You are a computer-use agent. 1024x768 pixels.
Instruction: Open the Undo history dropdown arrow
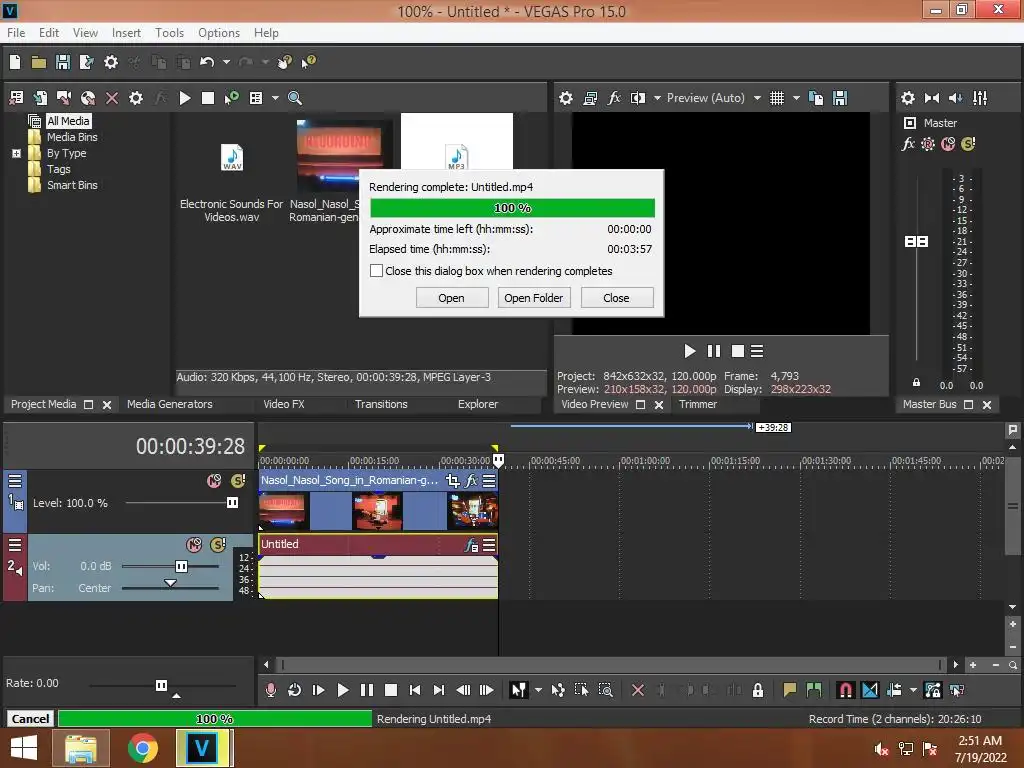[226, 62]
